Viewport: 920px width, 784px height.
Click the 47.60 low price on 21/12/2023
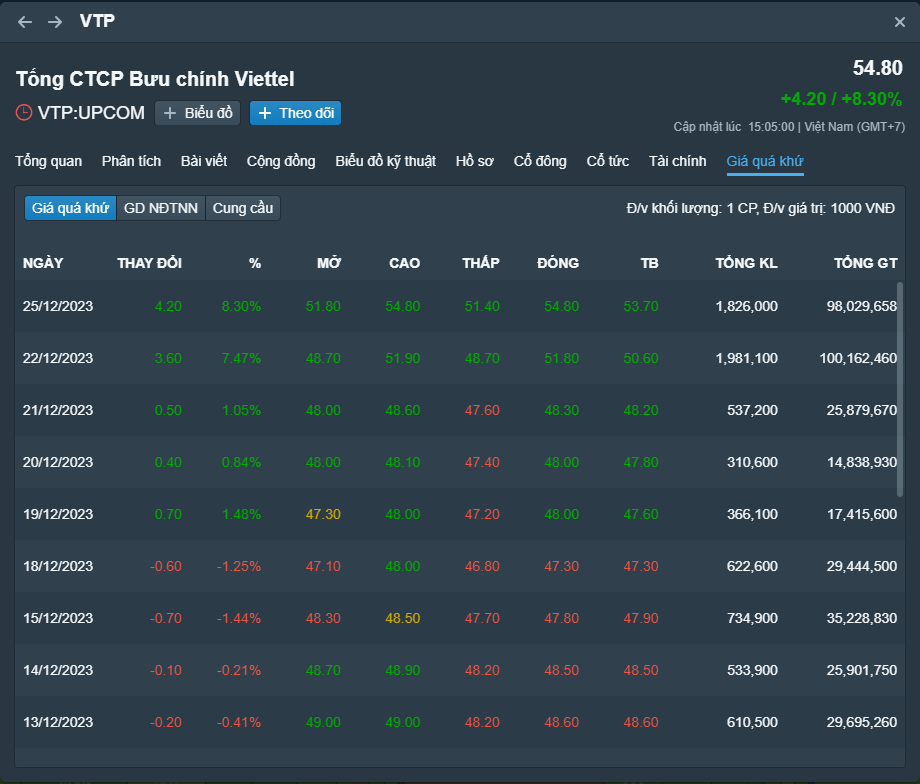(x=482, y=410)
